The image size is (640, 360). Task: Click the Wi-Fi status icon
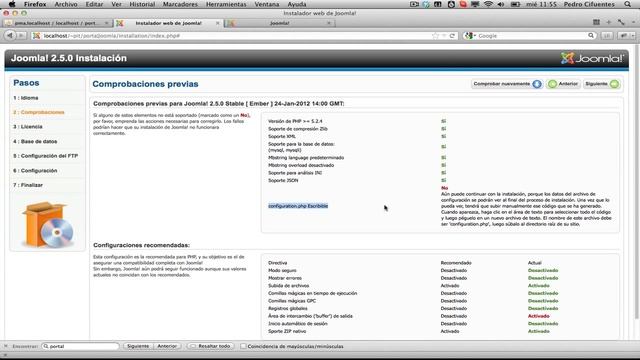488,4
